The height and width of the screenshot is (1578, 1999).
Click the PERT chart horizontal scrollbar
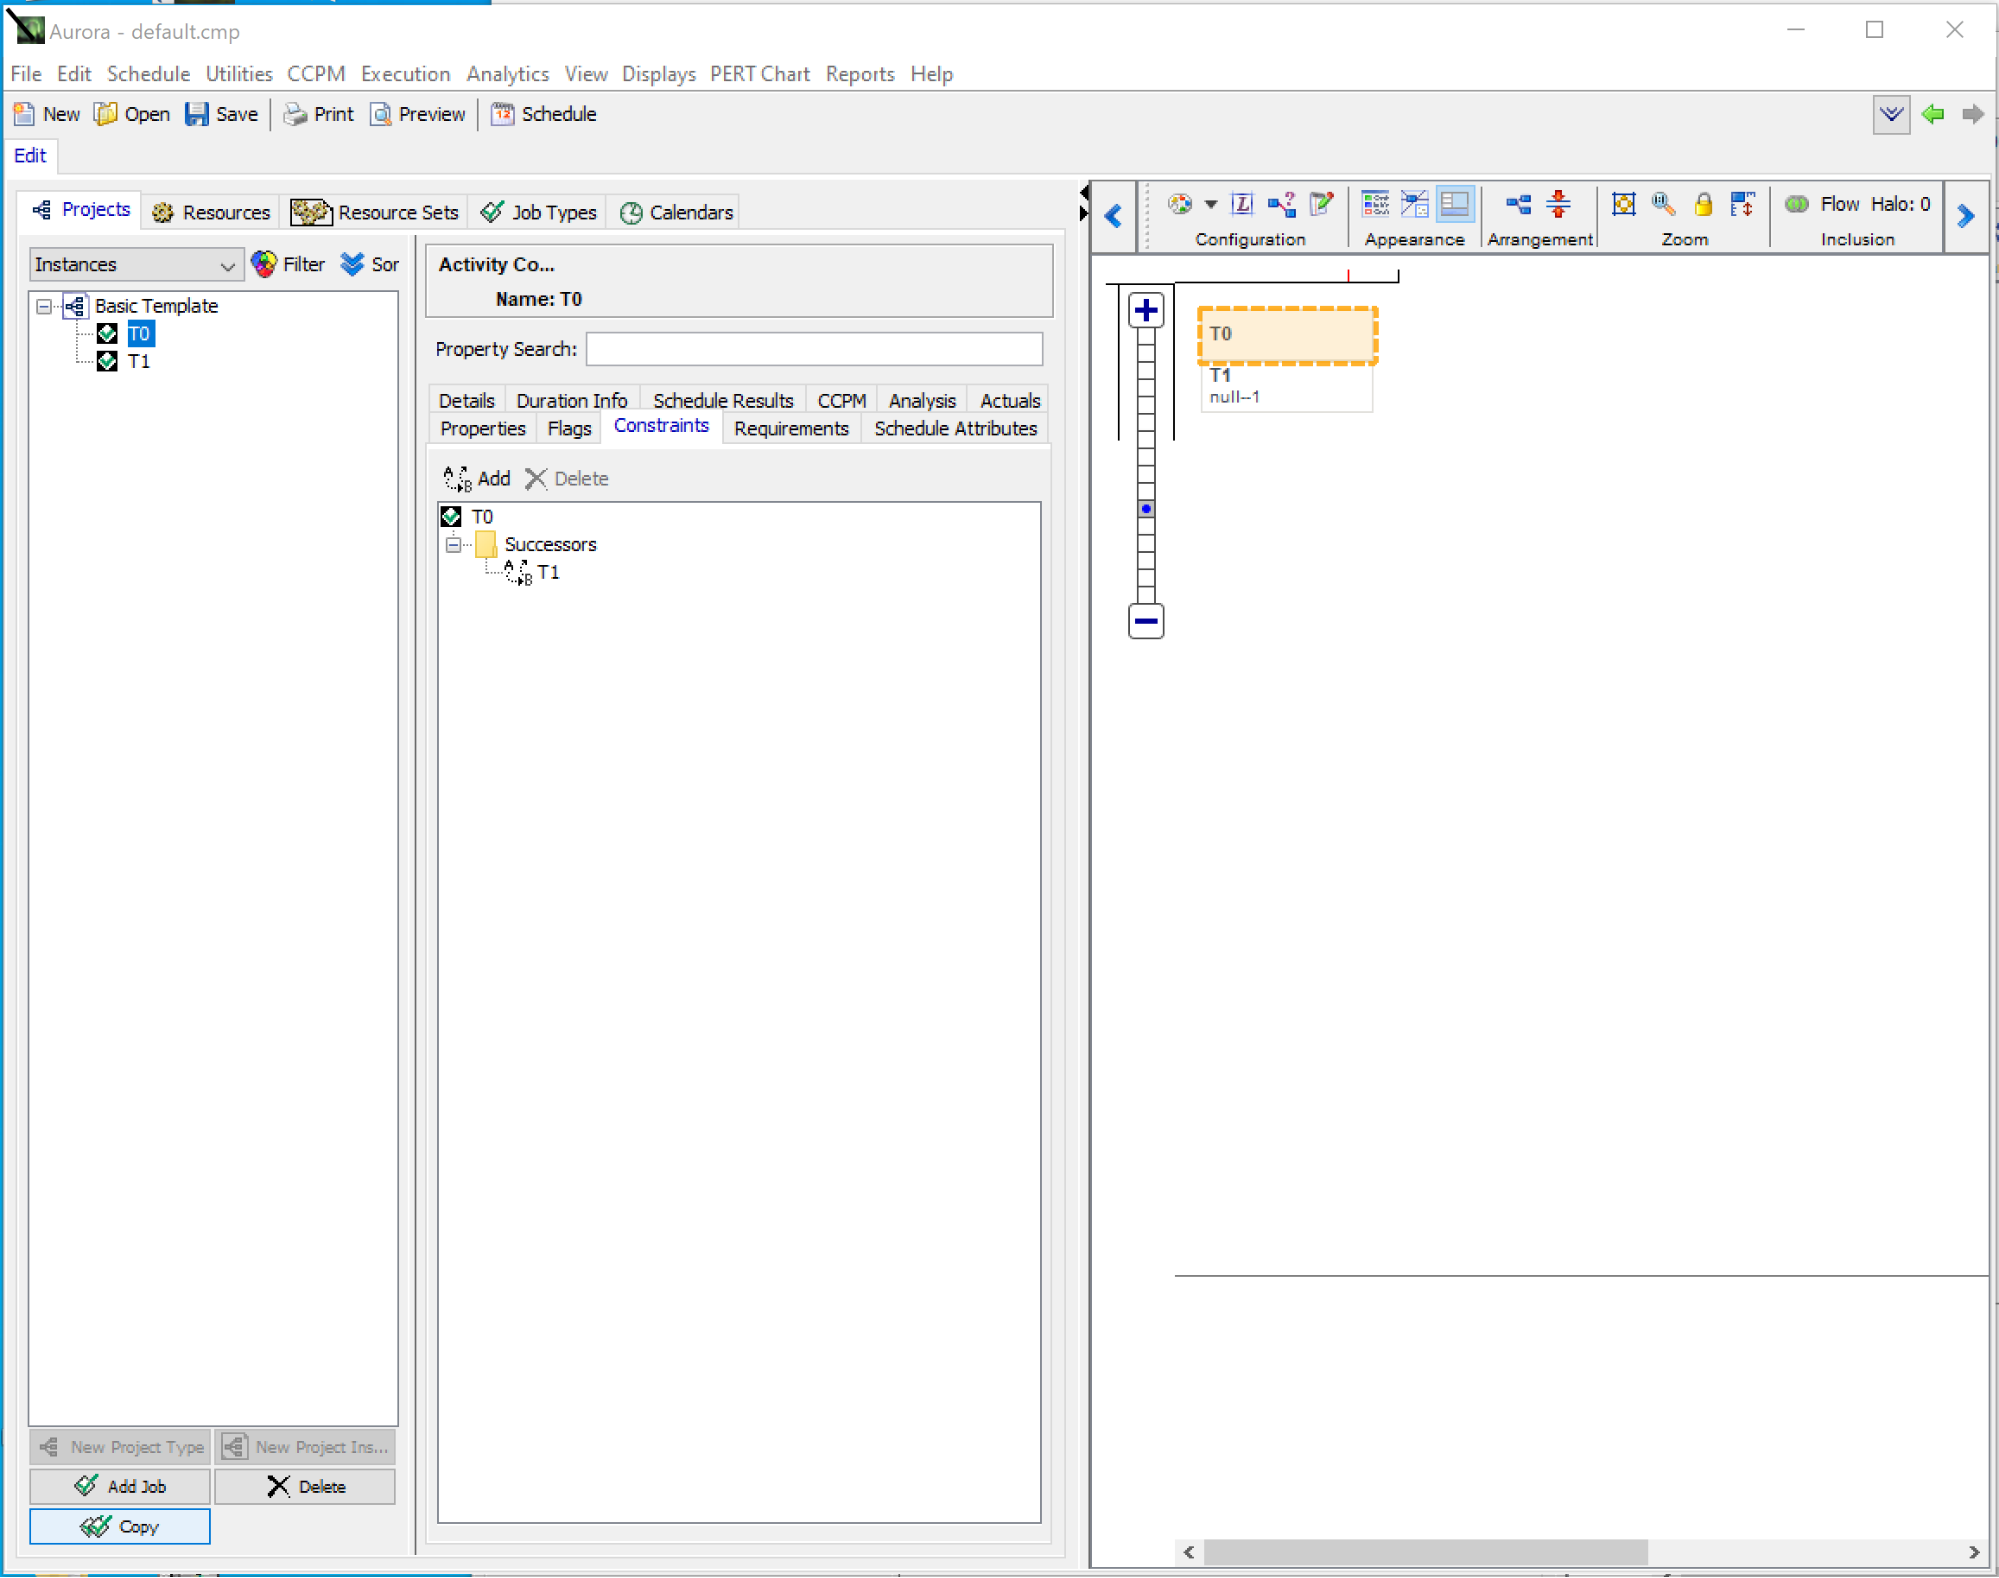point(1425,1551)
